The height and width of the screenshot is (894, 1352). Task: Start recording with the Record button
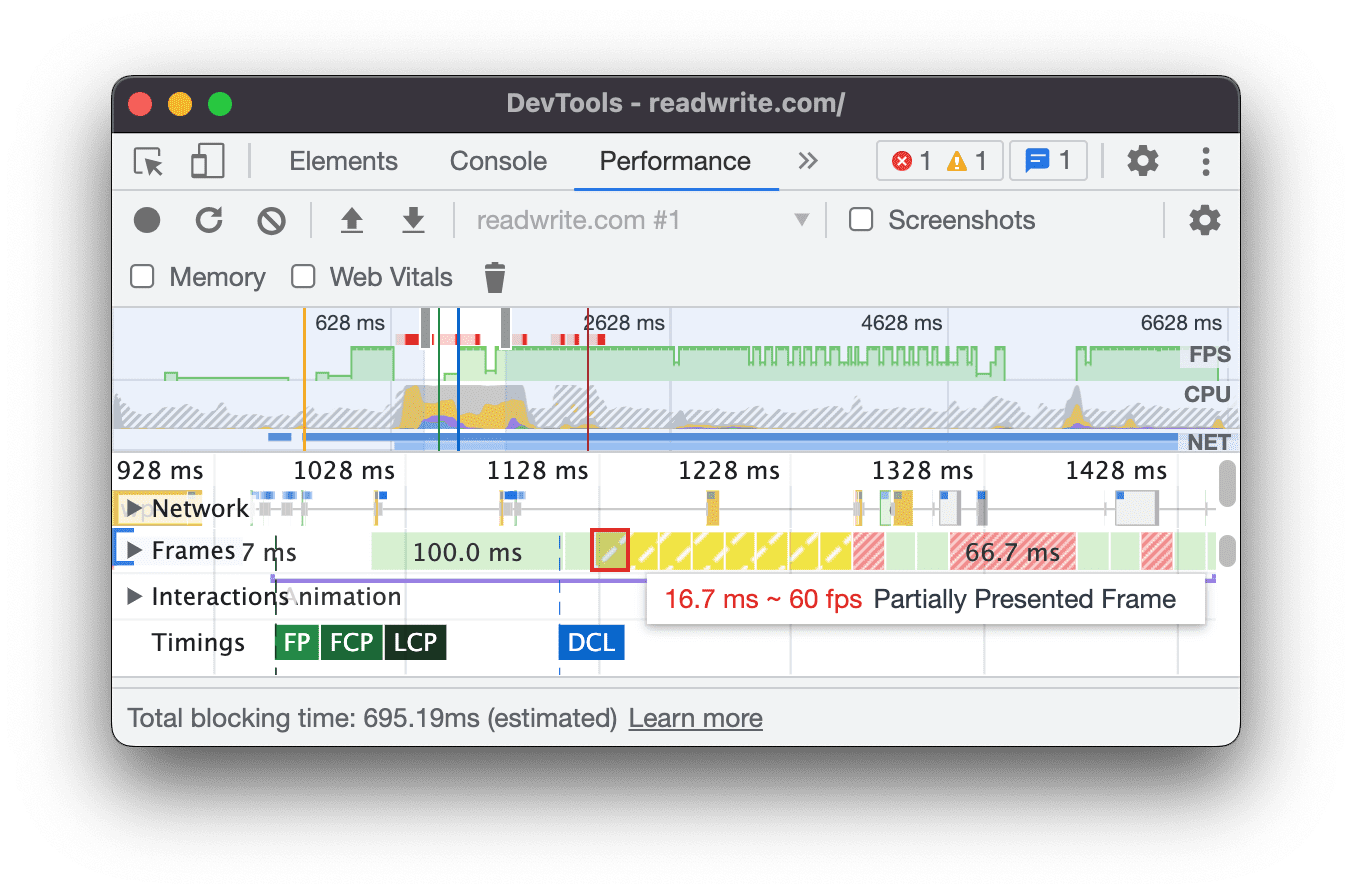pos(147,220)
